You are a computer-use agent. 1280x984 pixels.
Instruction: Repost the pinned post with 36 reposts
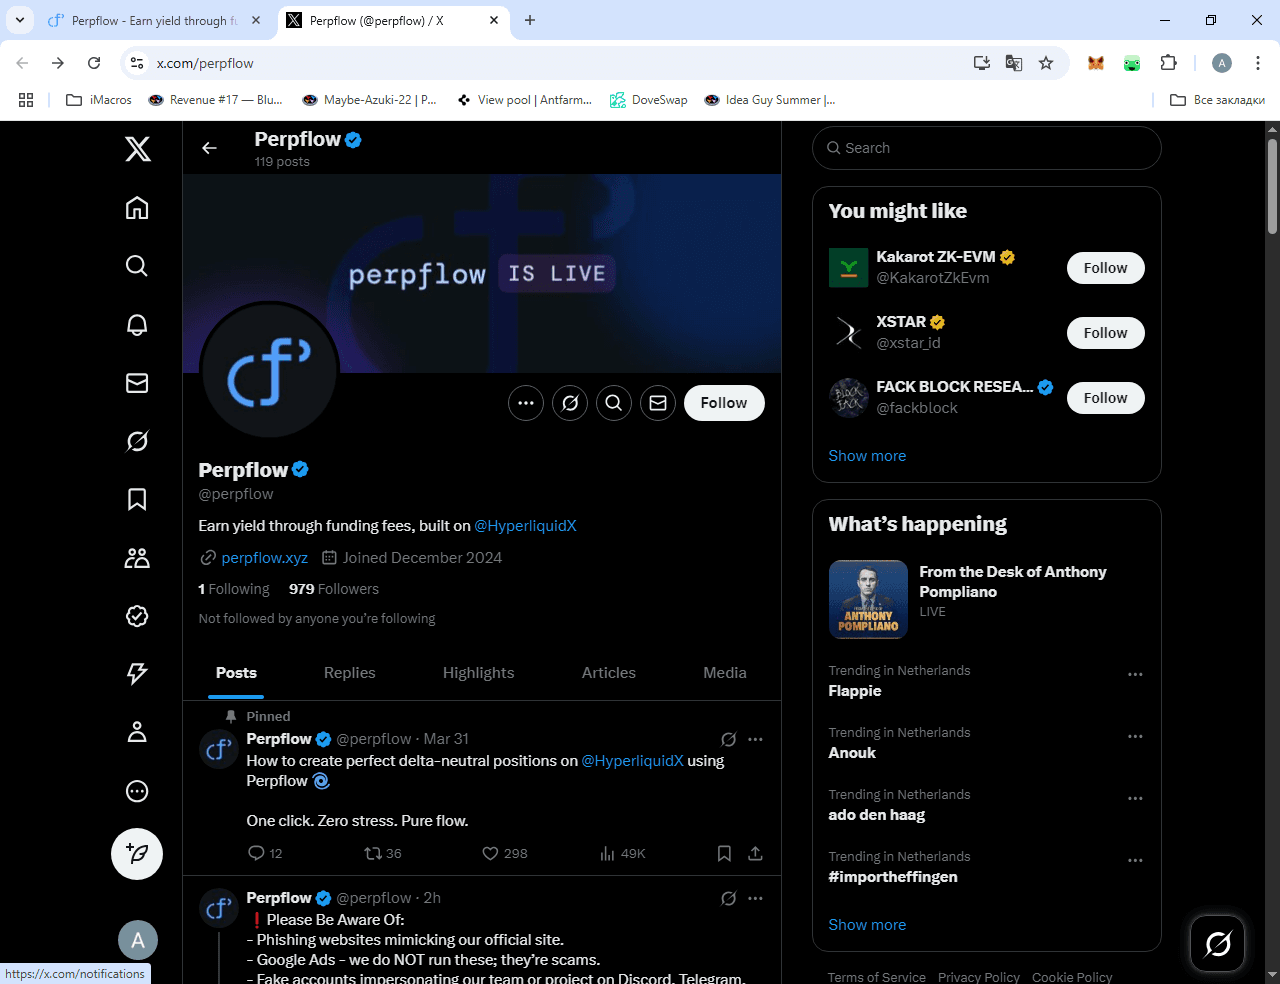coord(383,853)
